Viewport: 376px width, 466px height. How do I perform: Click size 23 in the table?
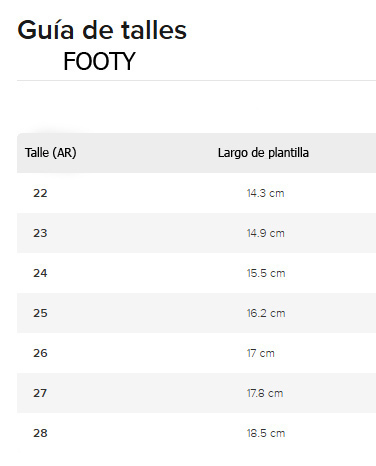[40, 233]
